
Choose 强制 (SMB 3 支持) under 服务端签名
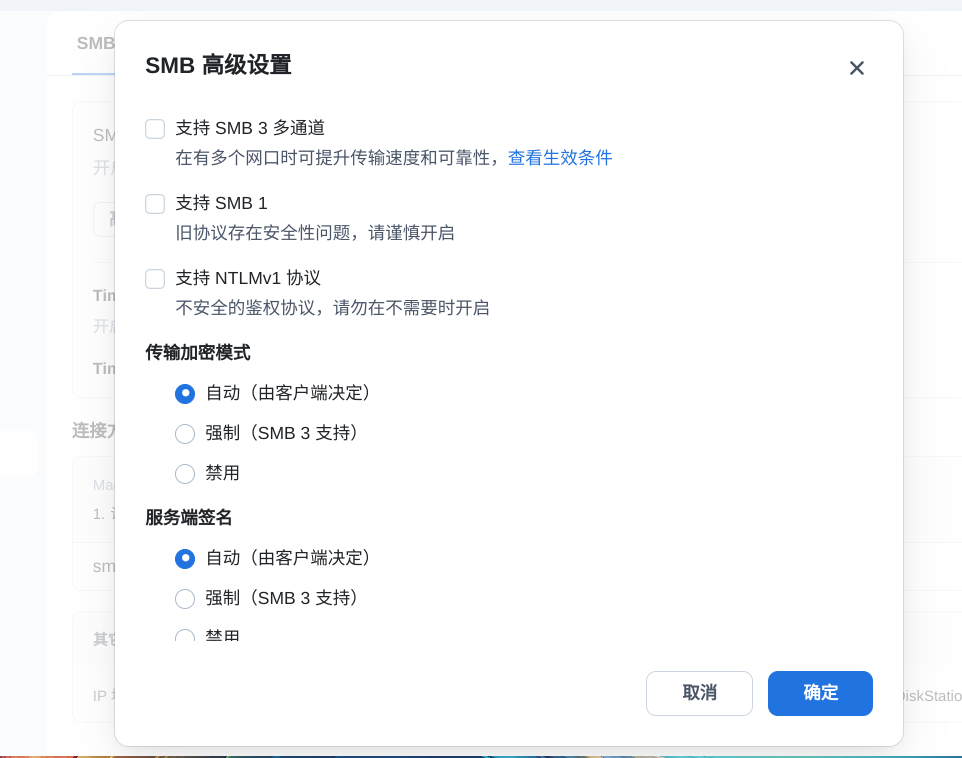point(185,598)
